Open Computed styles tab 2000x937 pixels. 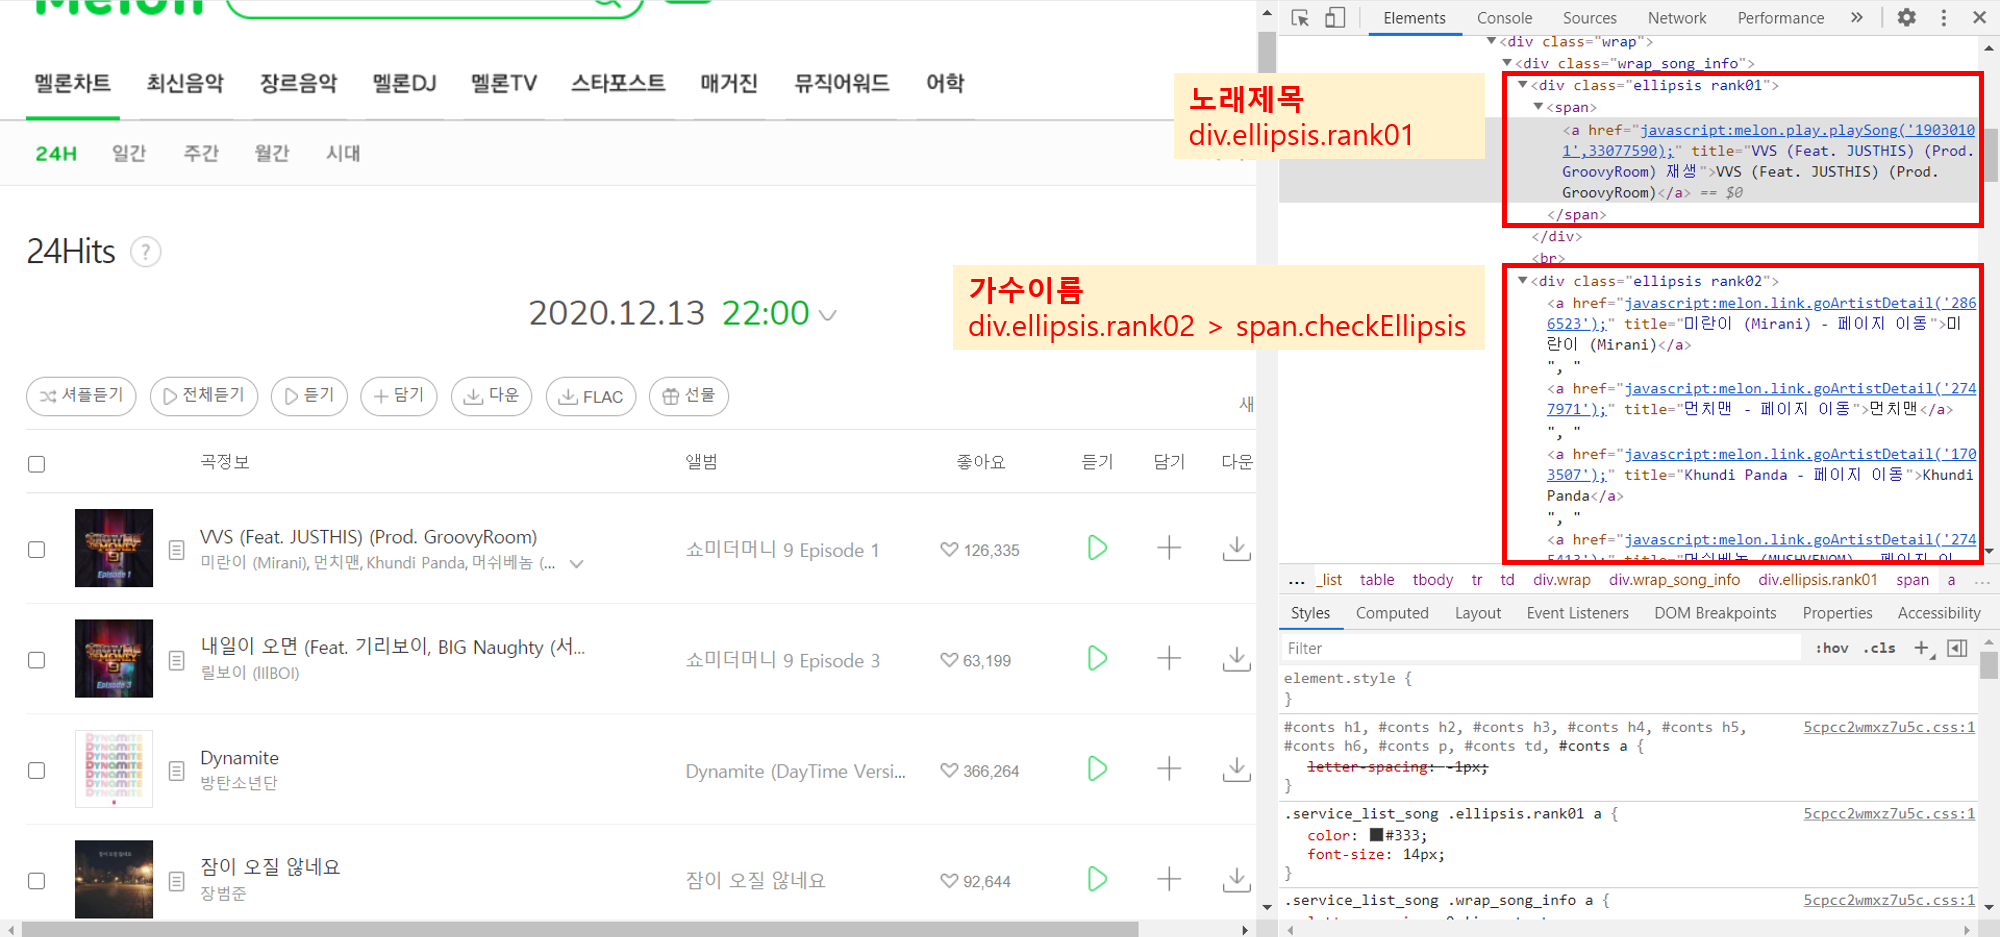[1392, 613]
